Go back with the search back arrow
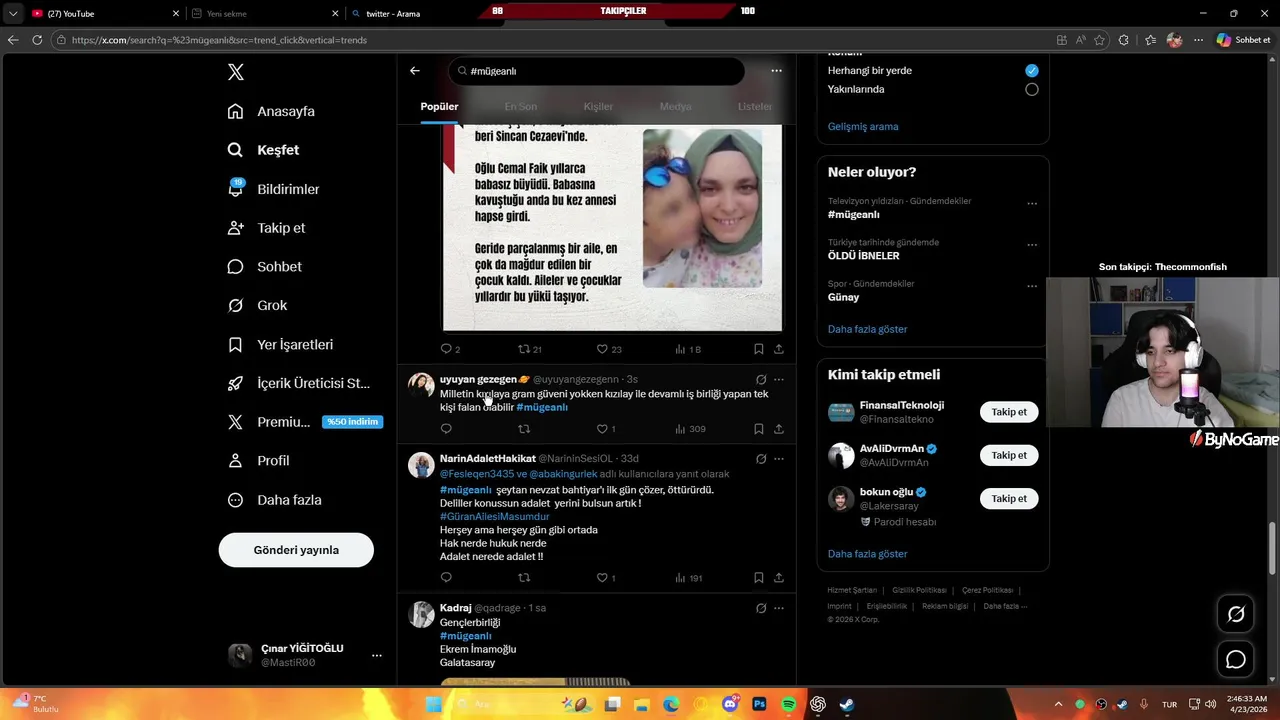Image resolution: width=1280 pixels, height=720 pixels. (415, 71)
